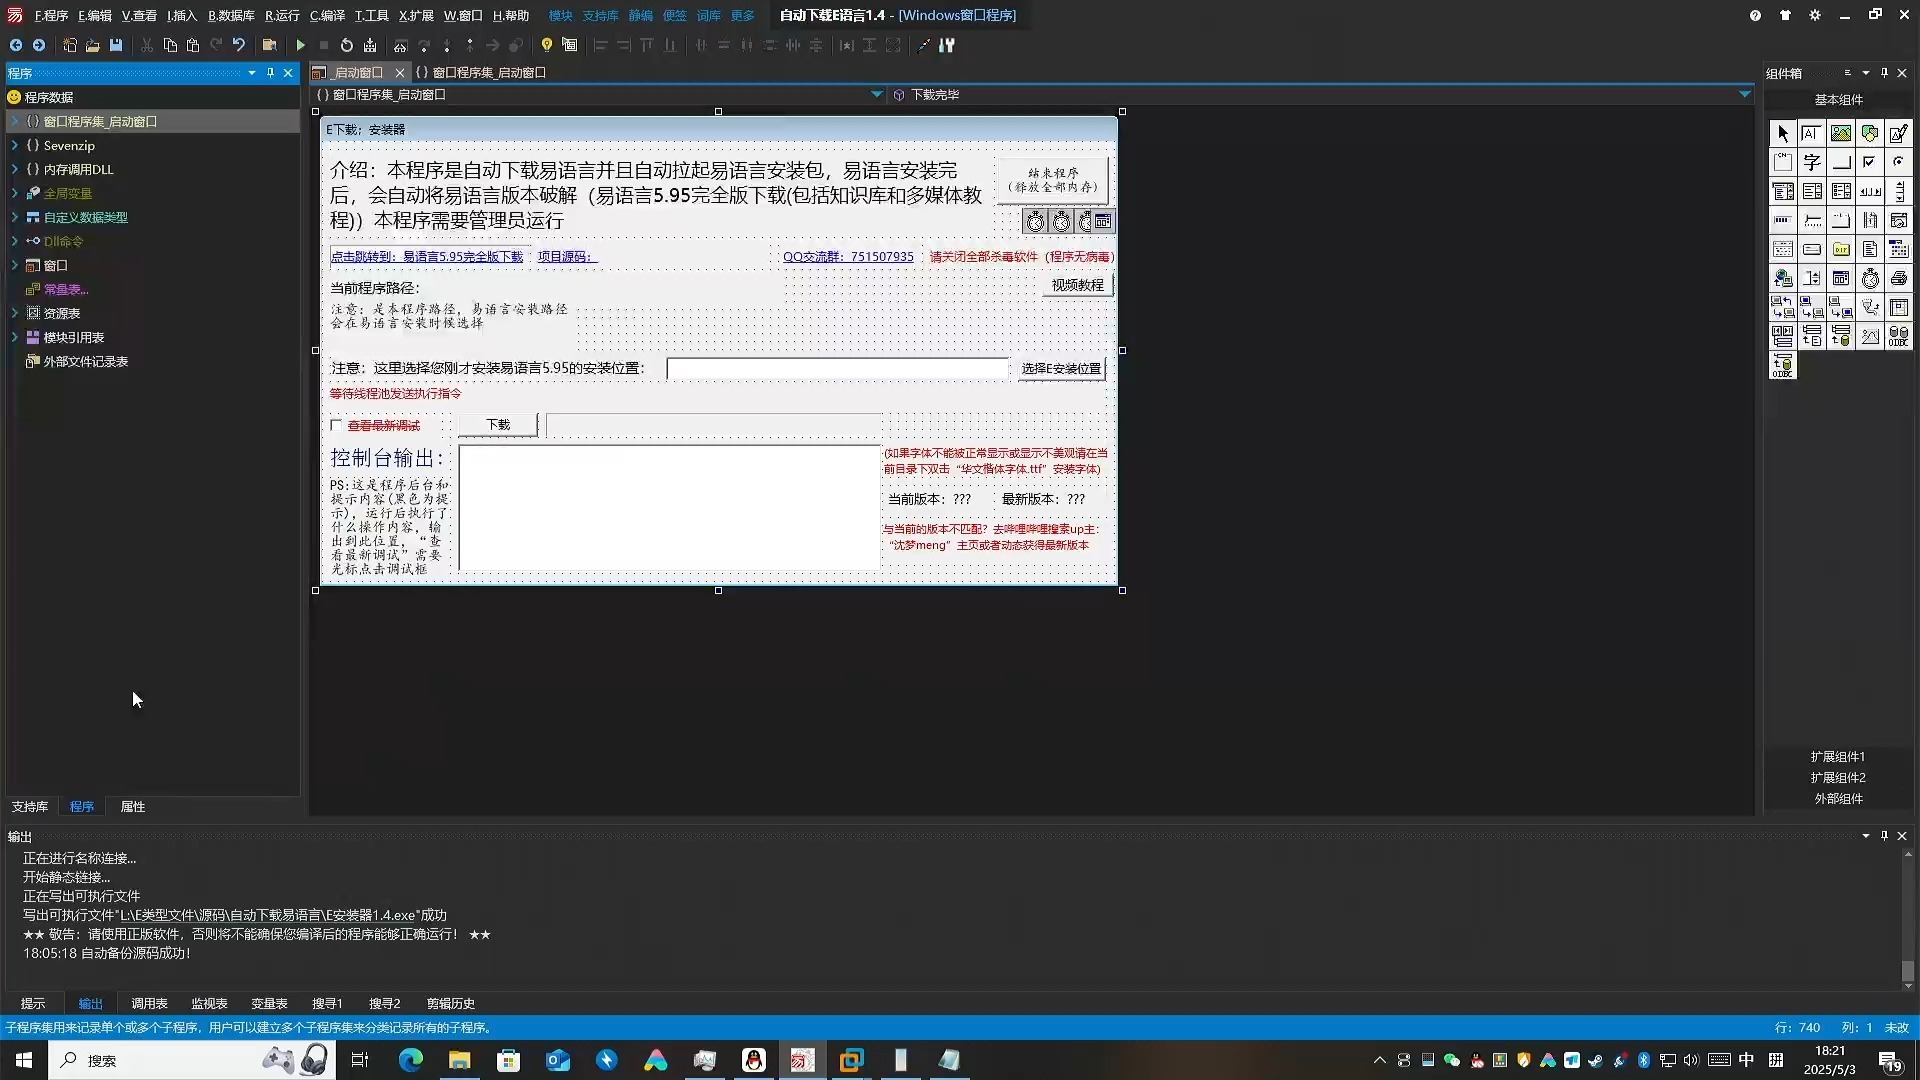
Task: Expand the Sevenzip tree node
Action: coord(14,145)
